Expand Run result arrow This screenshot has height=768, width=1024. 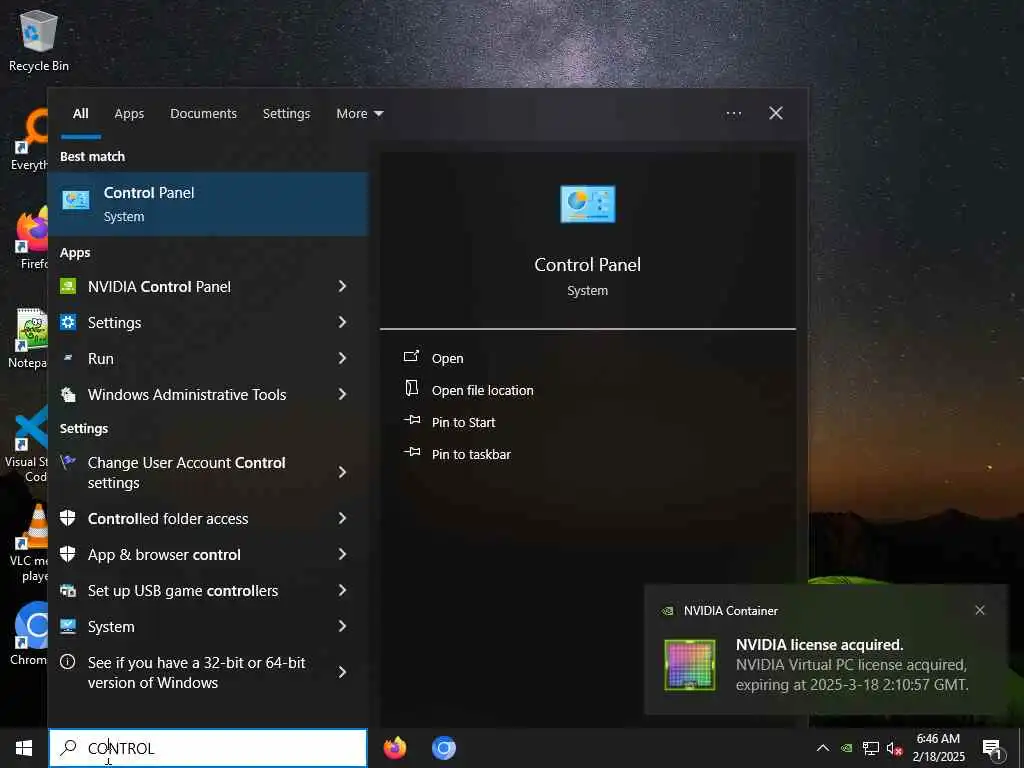click(342, 358)
